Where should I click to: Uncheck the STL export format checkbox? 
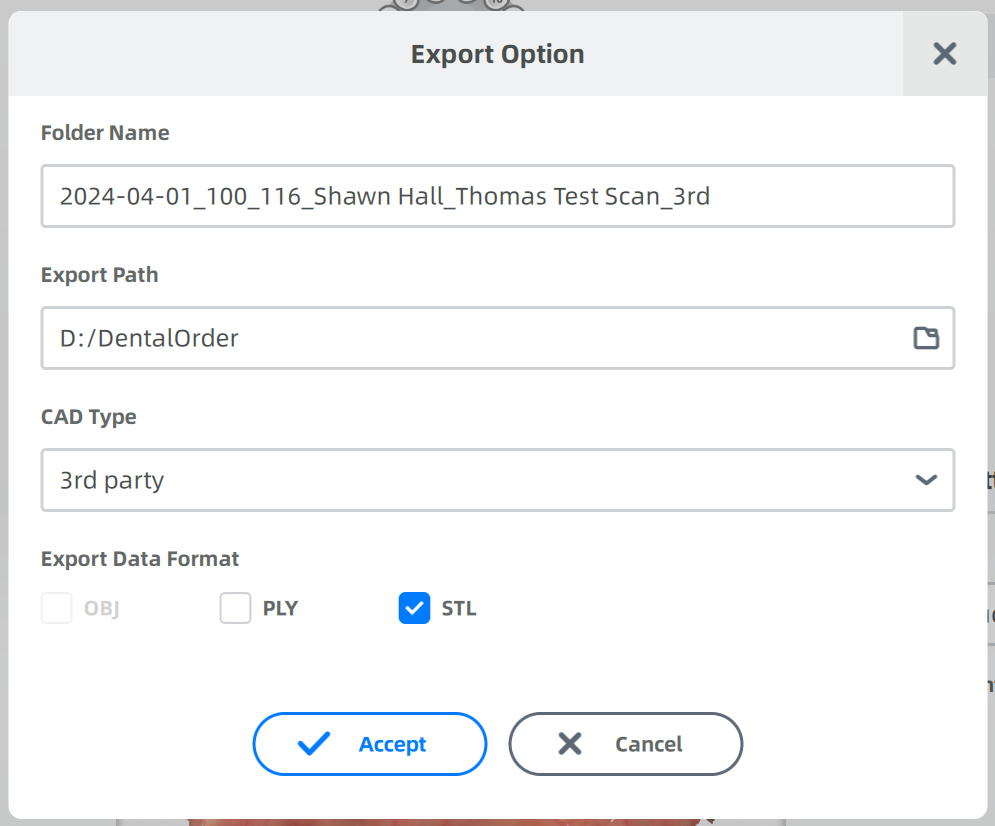click(x=414, y=608)
